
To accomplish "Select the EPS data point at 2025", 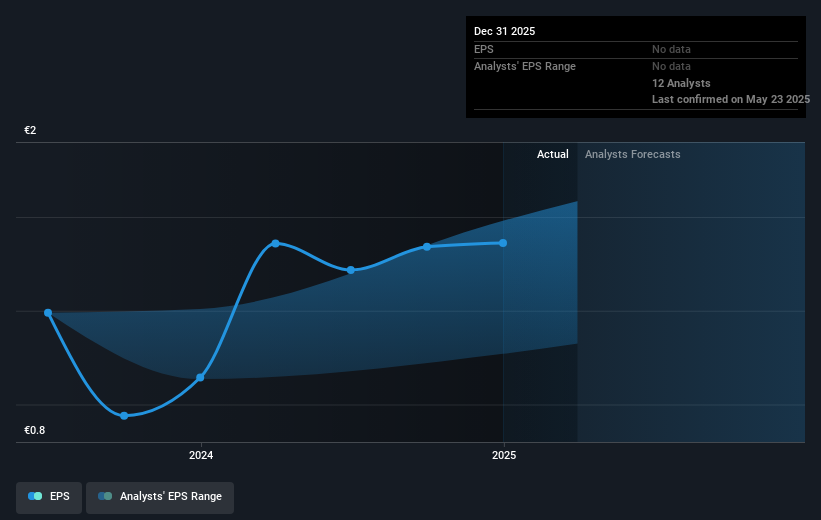I will click(503, 243).
